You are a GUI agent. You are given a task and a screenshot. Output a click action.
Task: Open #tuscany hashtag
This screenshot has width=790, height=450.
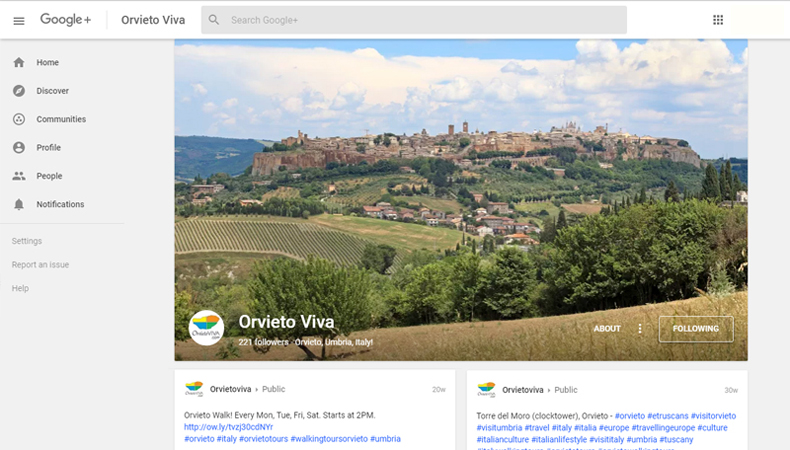point(676,439)
